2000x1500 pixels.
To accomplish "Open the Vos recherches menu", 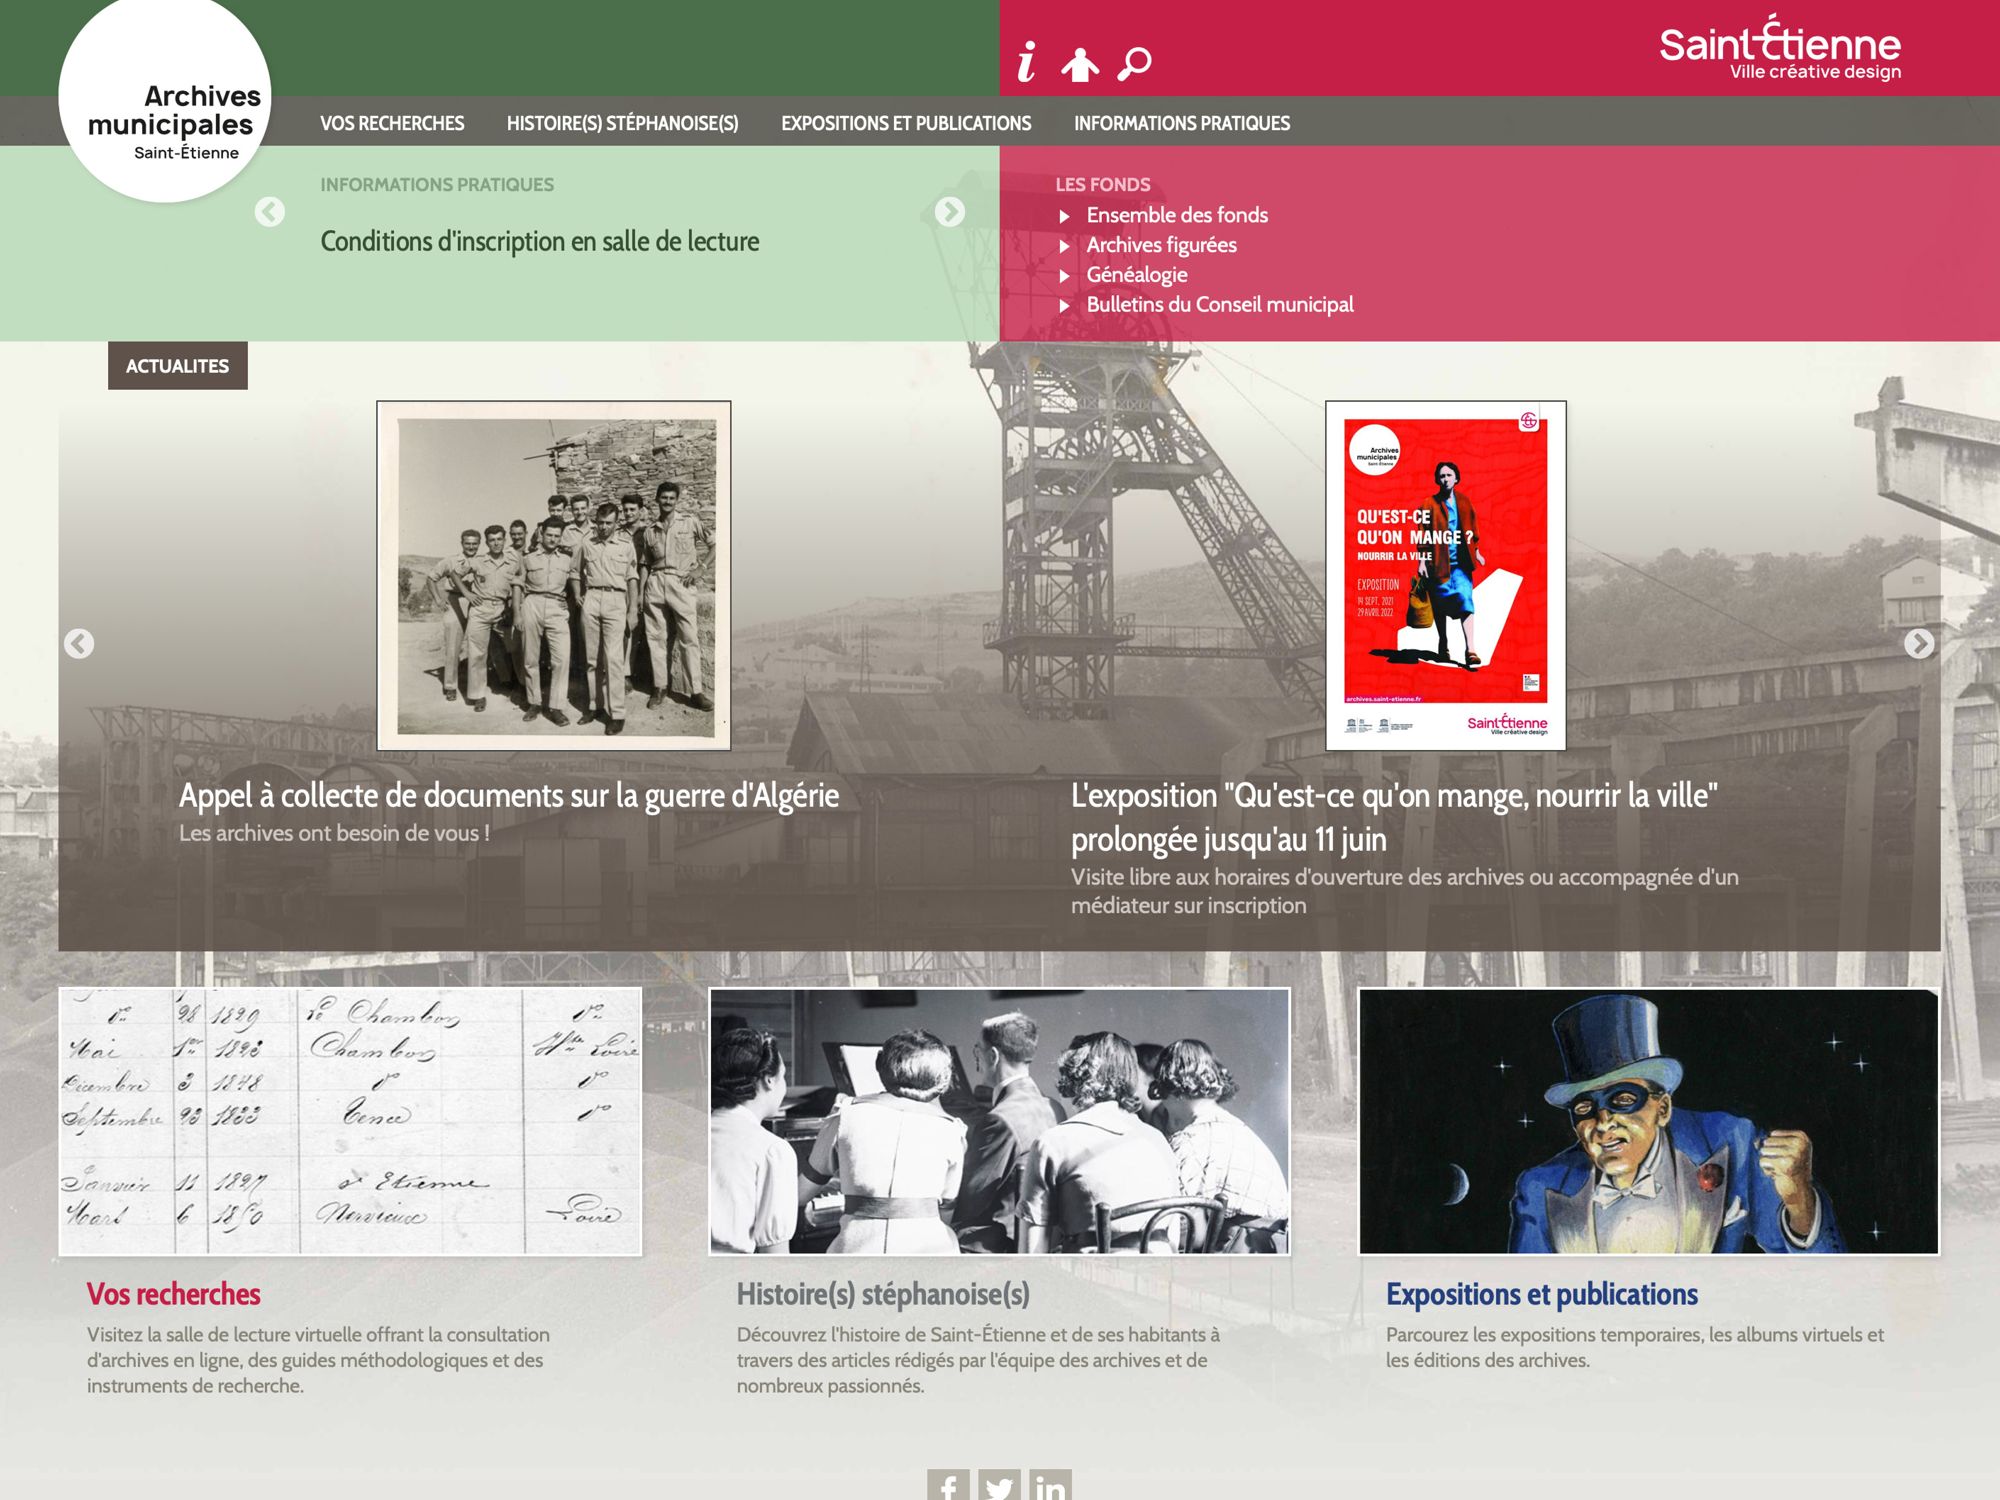I will pos(392,123).
